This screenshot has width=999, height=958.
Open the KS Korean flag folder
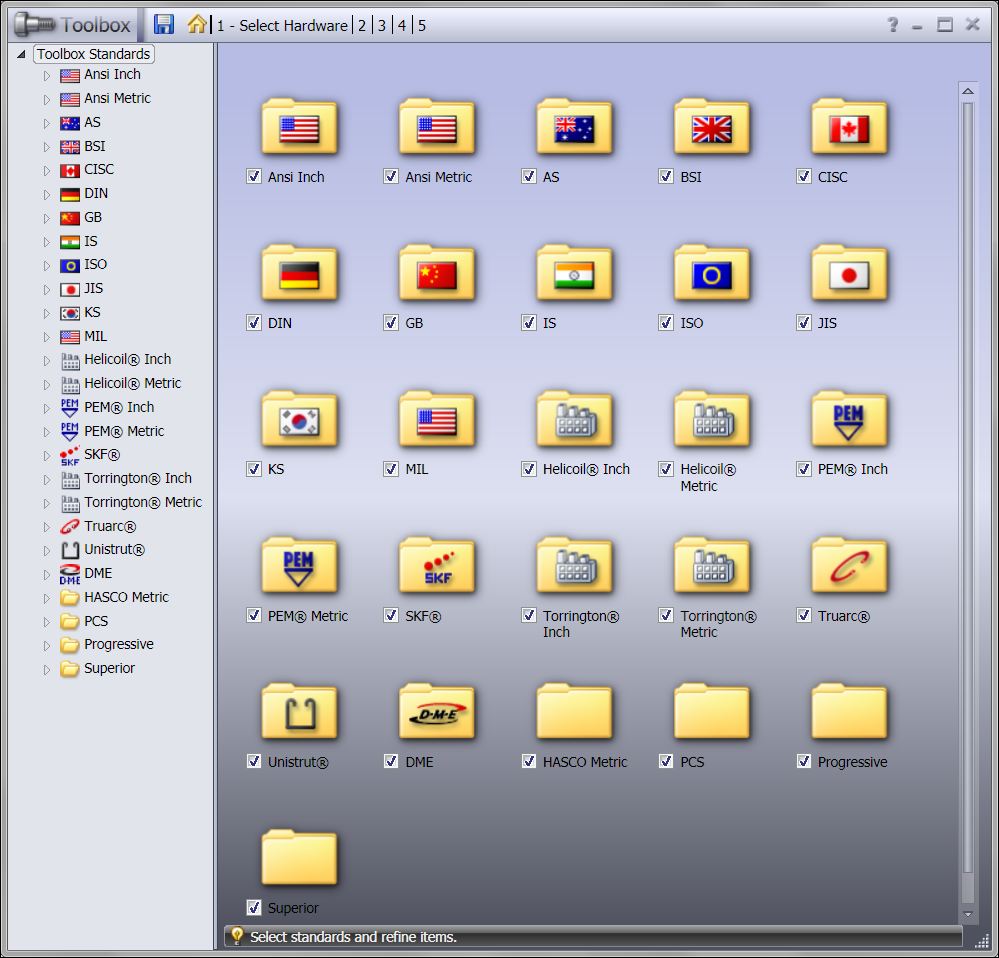pos(299,419)
